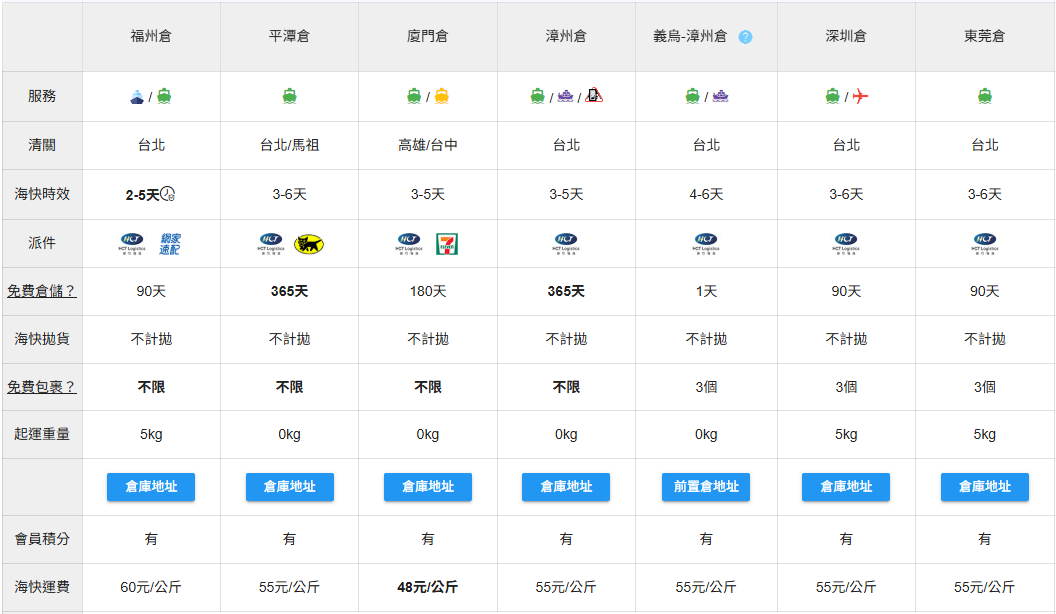Click the help icon beside 義烏-漳州倉
Viewport: 1056px width, 614px height.
[x=745, y=37]
